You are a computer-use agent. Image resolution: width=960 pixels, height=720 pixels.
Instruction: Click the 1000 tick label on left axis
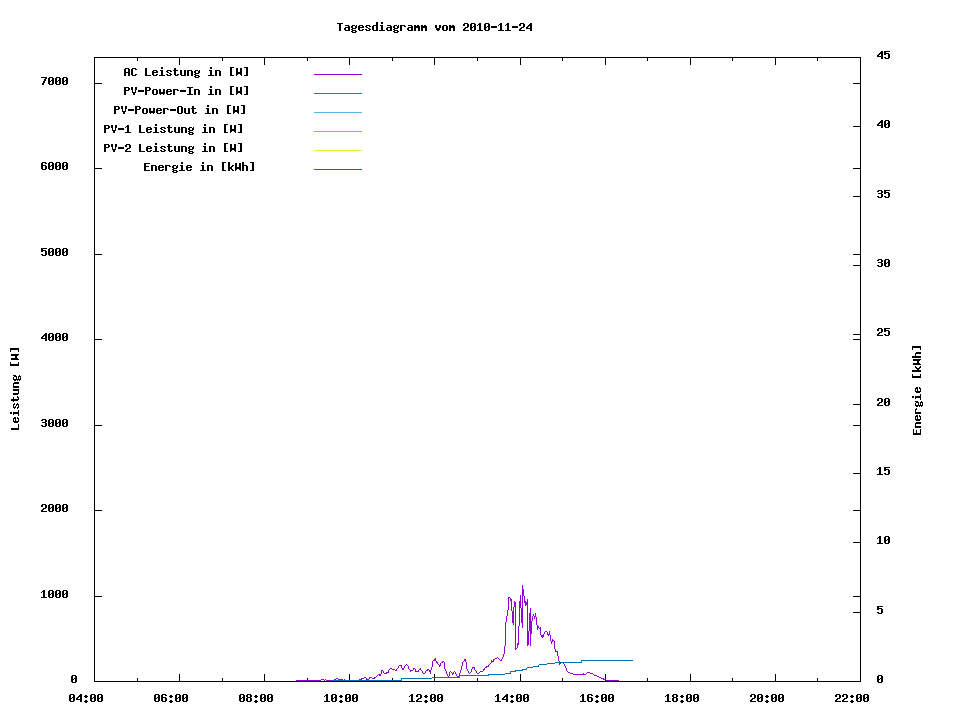click(x=54, y=595)
